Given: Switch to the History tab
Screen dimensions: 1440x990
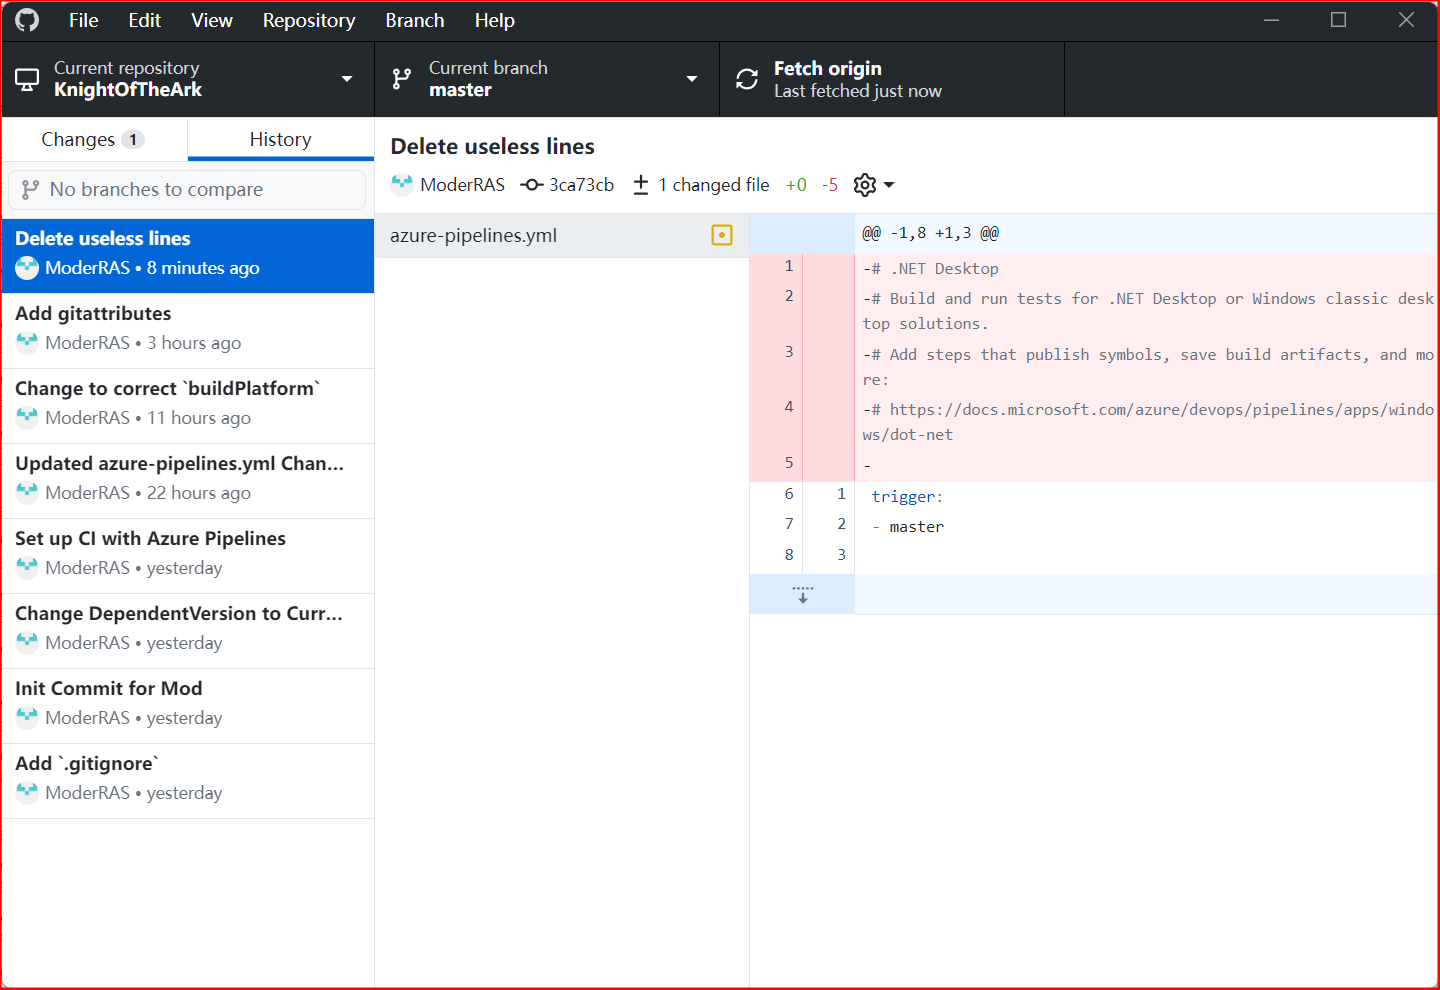Looking at the screenshot, I should [x=280, y=139].
